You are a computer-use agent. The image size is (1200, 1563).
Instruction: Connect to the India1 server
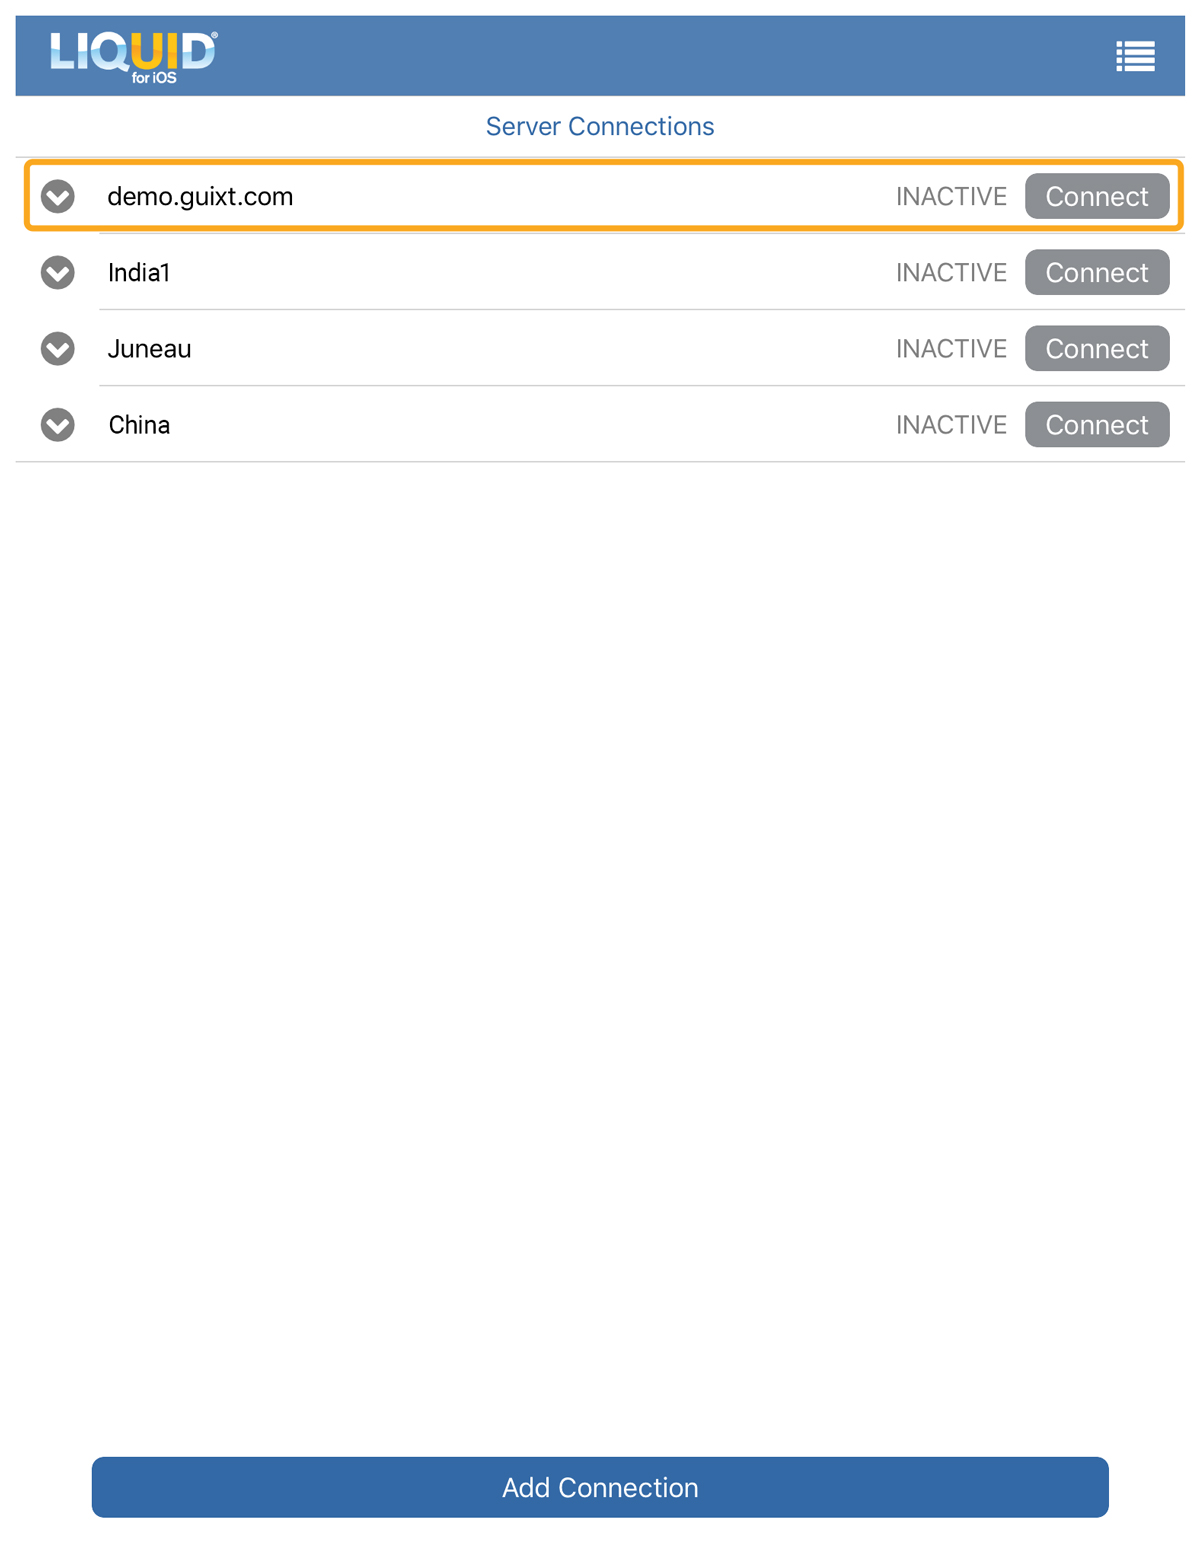pos(1096,272)
